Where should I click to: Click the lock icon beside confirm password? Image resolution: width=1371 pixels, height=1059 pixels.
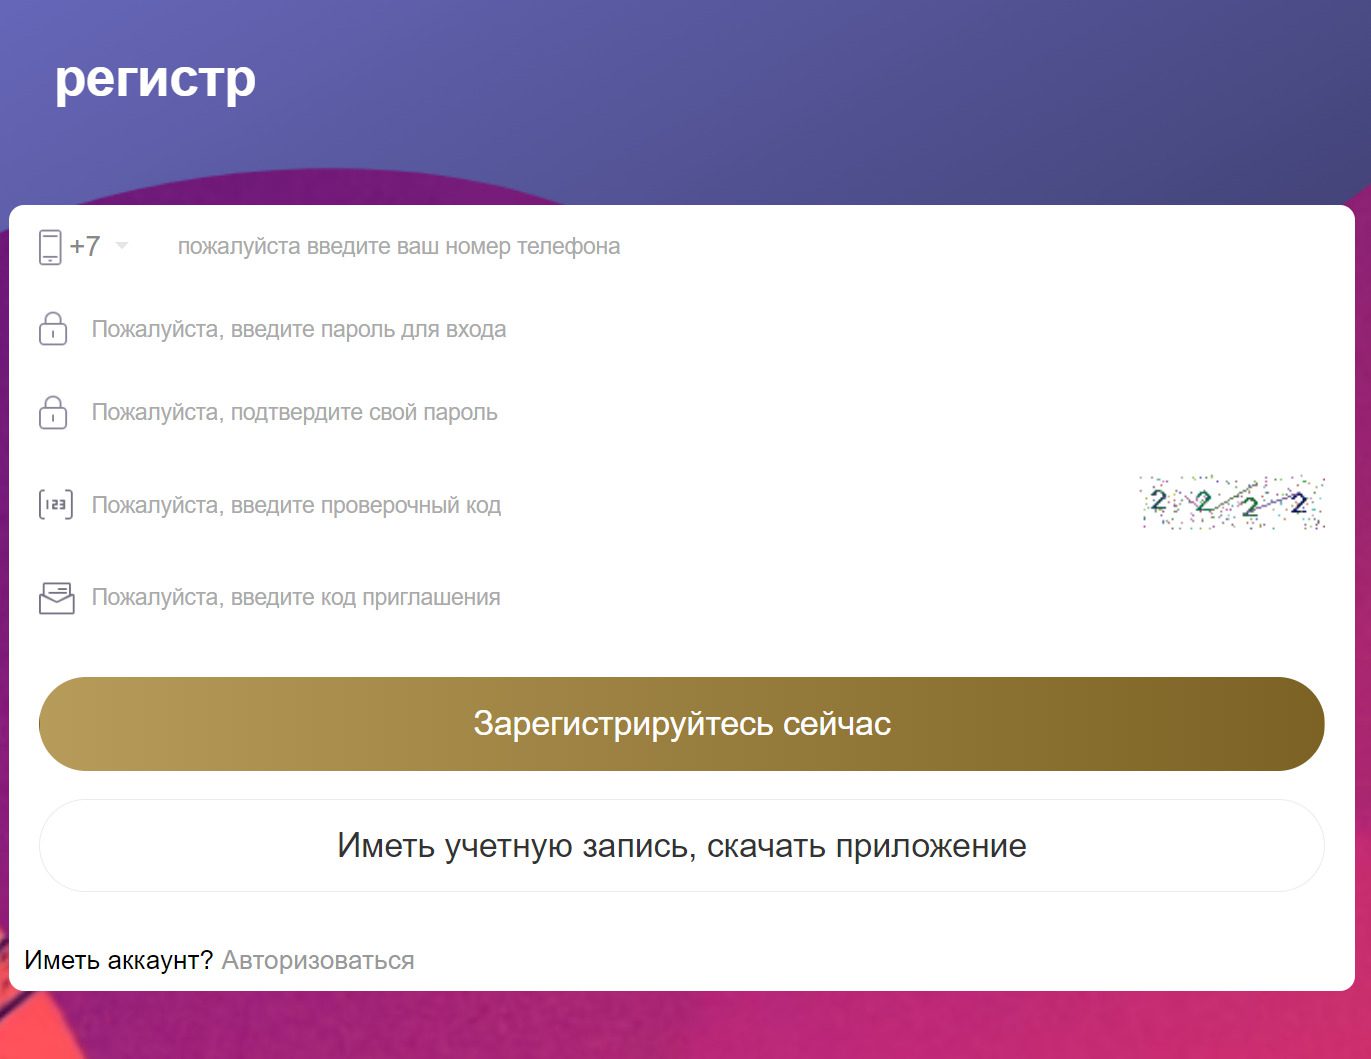click(x=53, y=412)
